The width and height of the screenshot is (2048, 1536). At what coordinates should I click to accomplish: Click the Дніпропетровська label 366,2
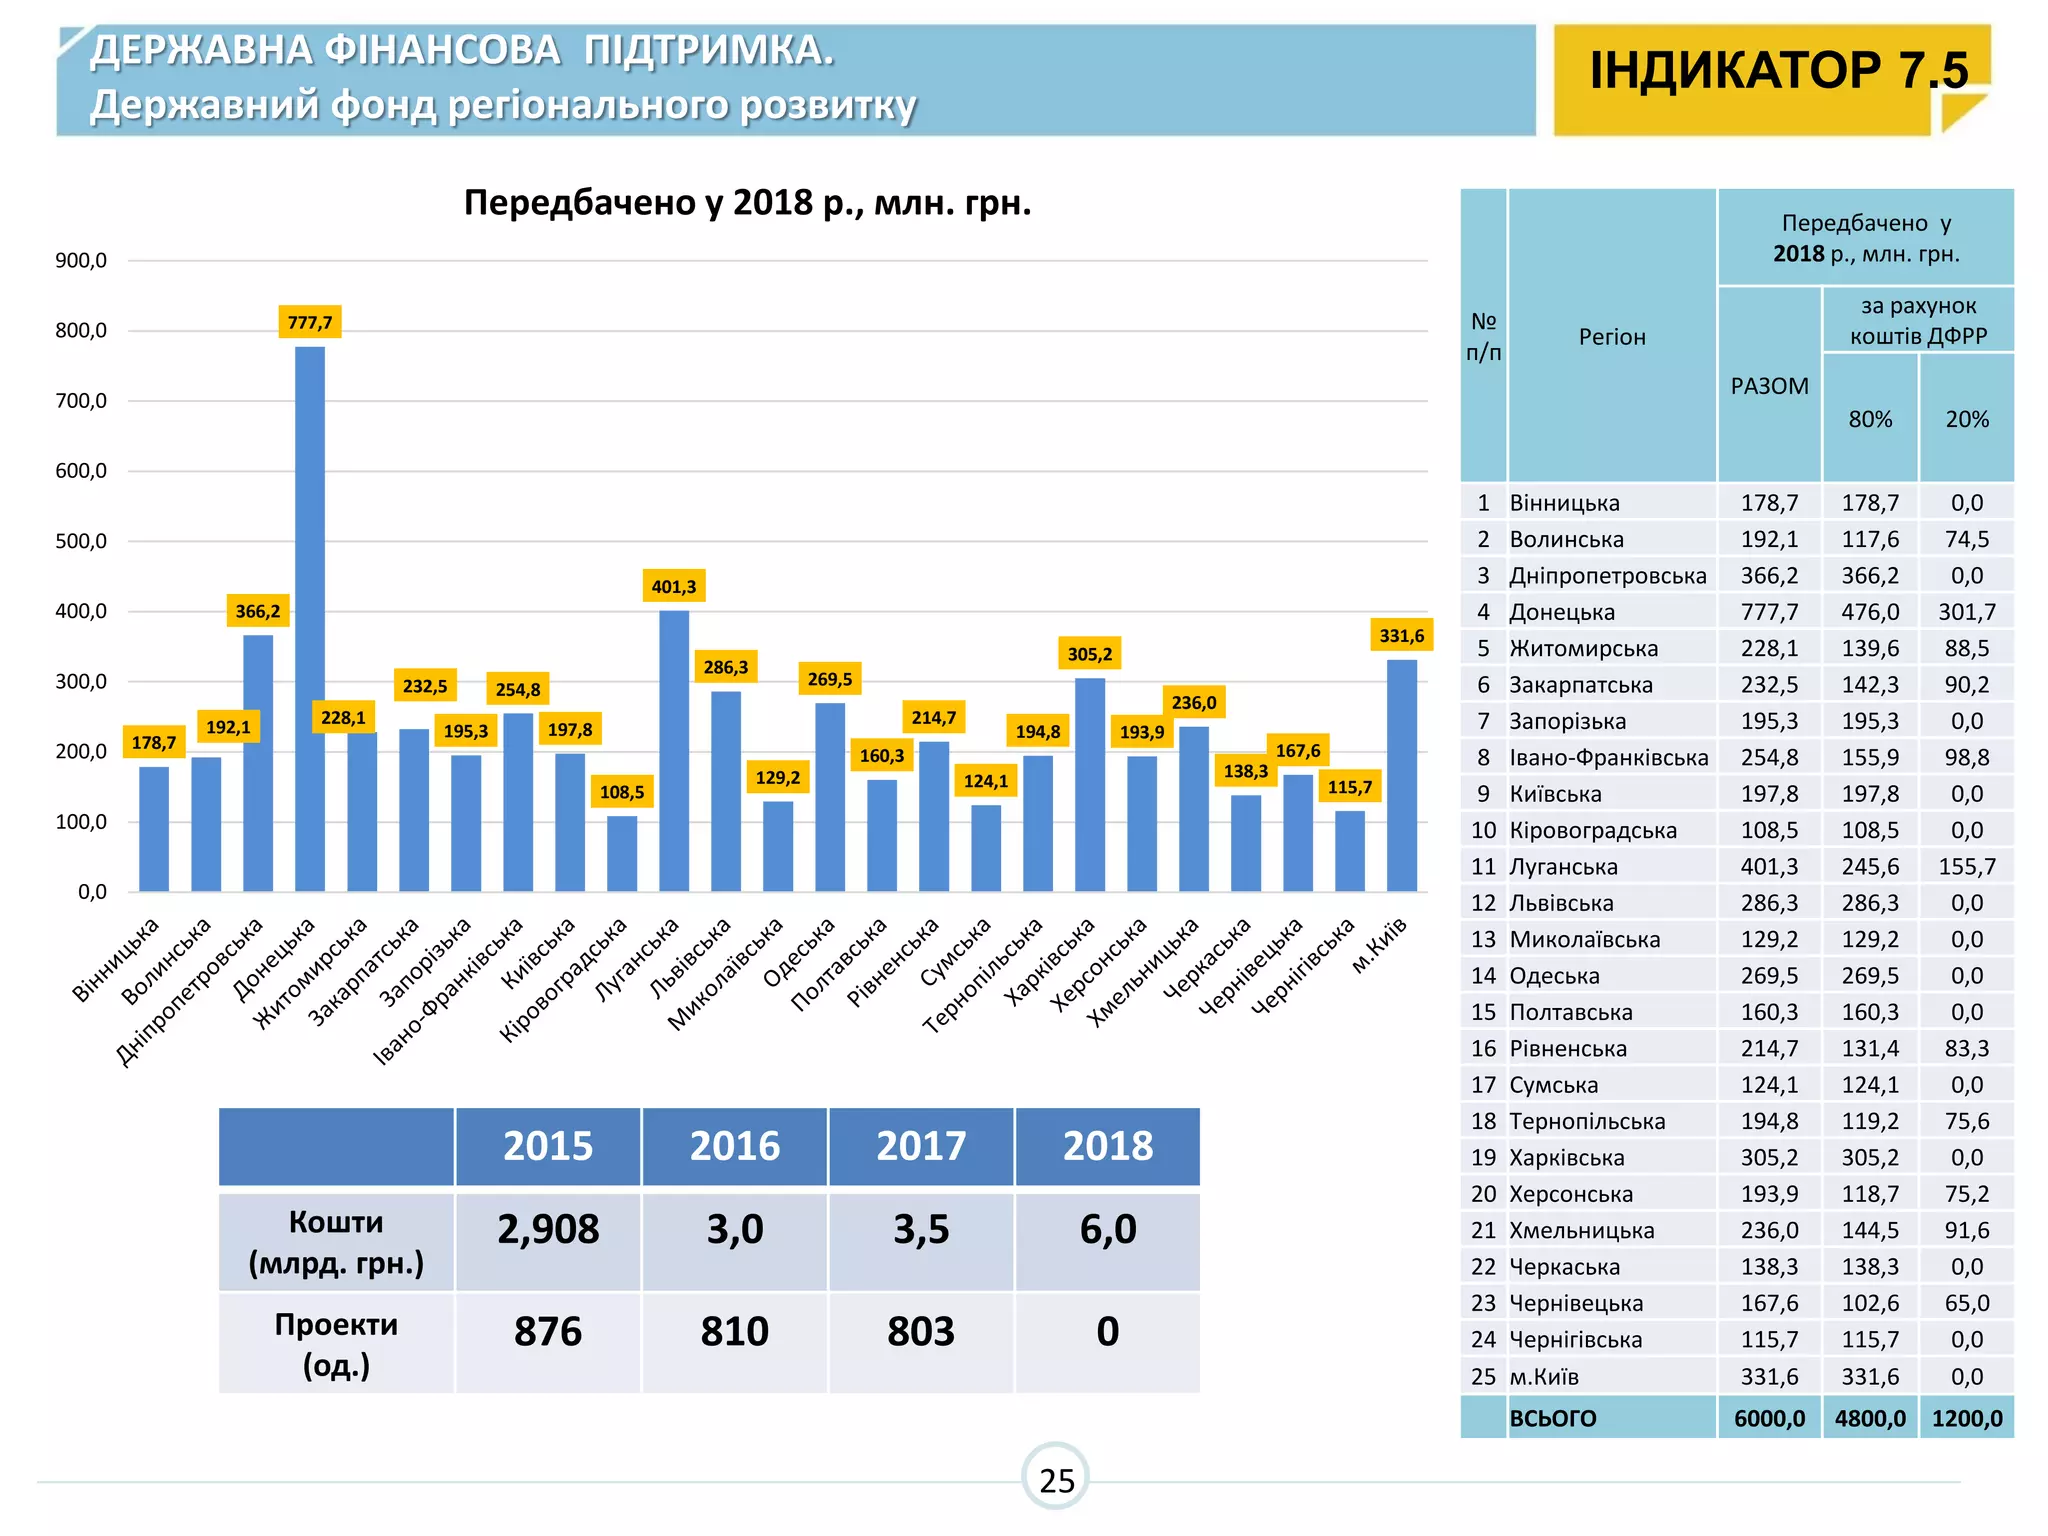[258, 611]
